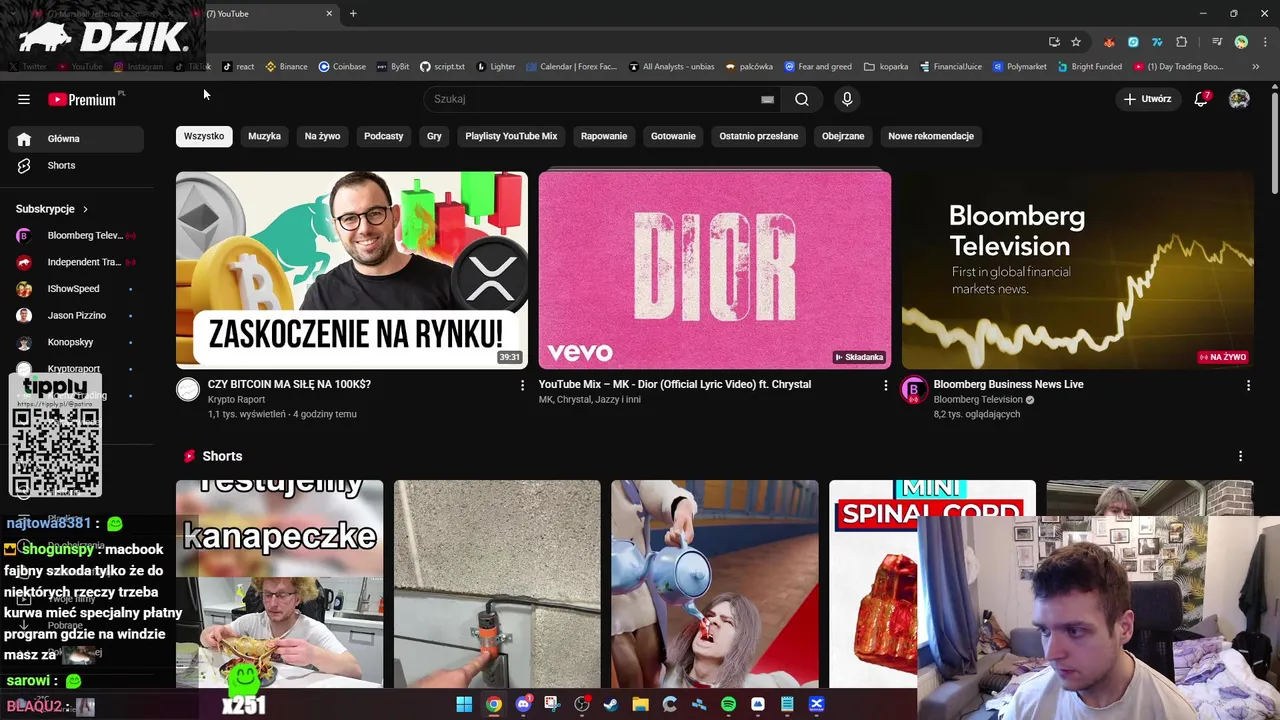Open the koparka bookmark folder
The width and height of the screenshot is (1280, 720).
886,67
